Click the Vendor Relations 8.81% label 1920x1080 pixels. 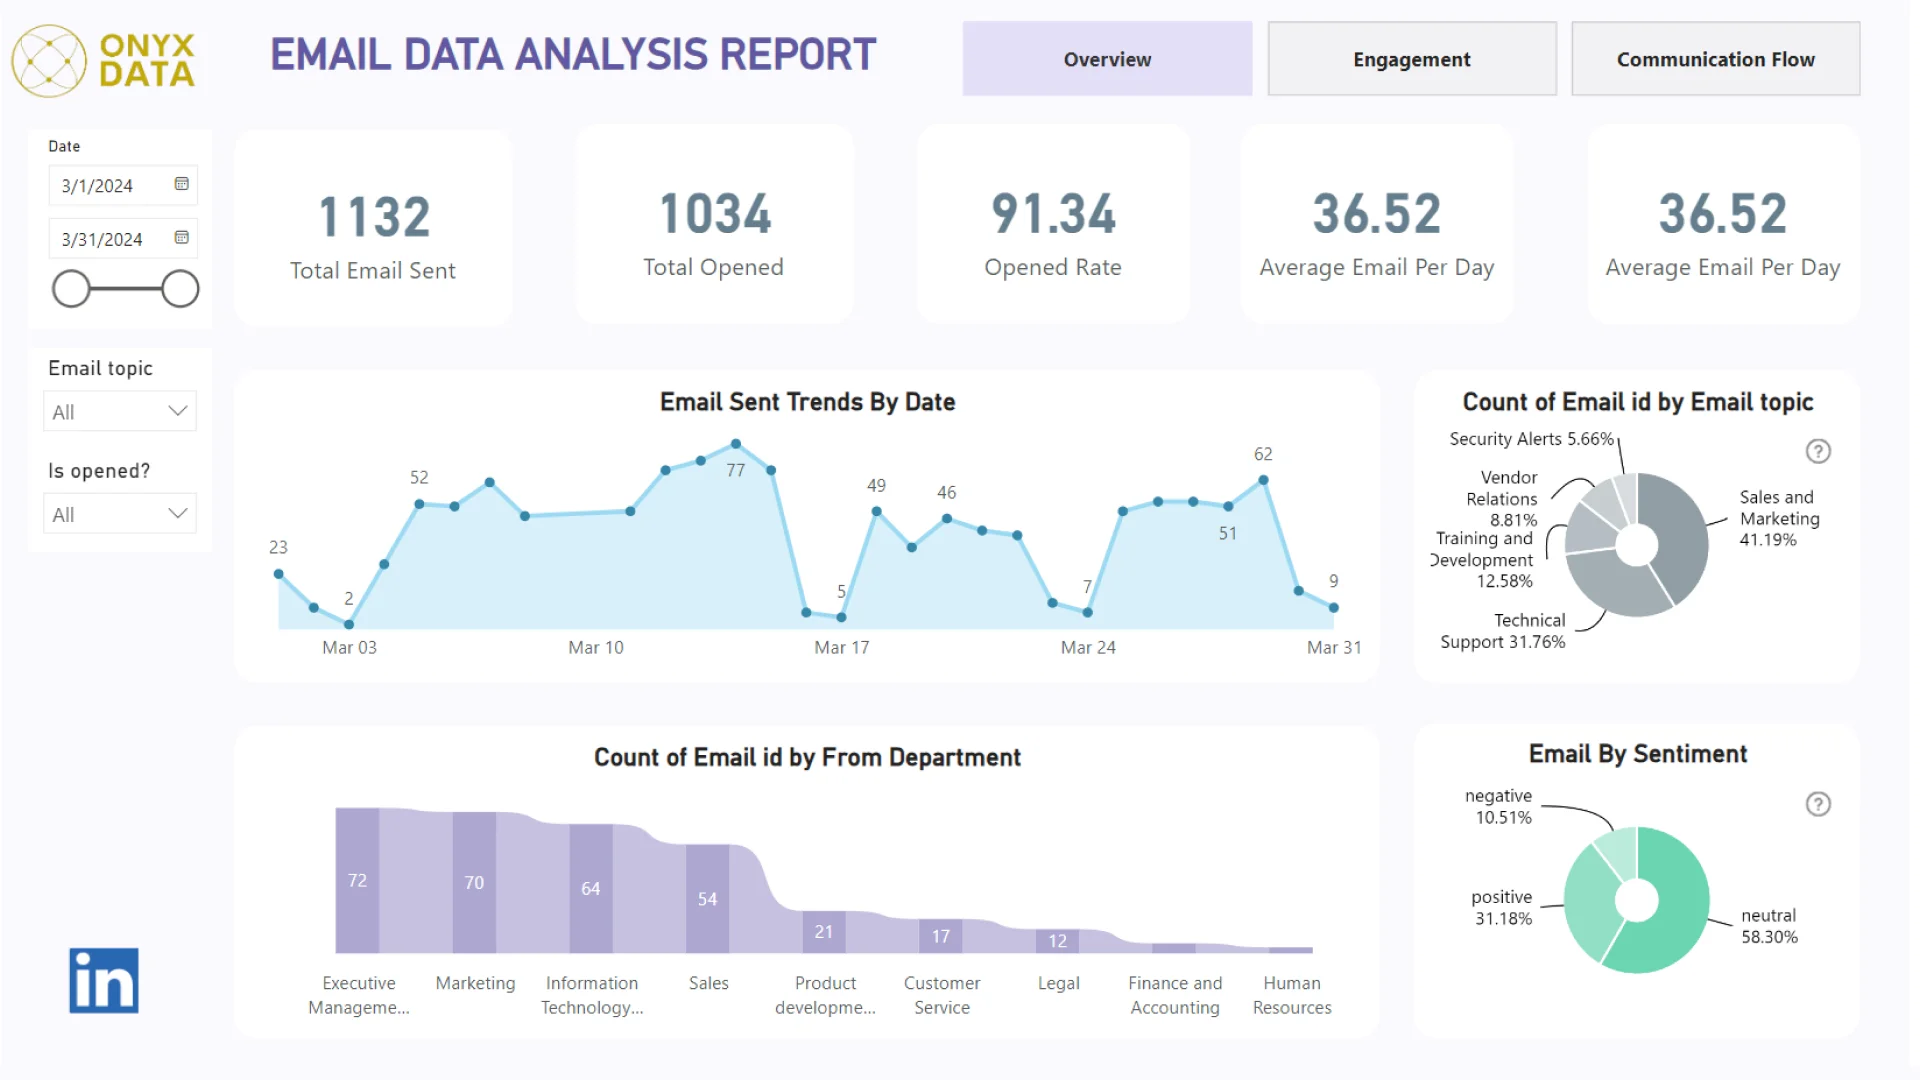point(1502,499)
